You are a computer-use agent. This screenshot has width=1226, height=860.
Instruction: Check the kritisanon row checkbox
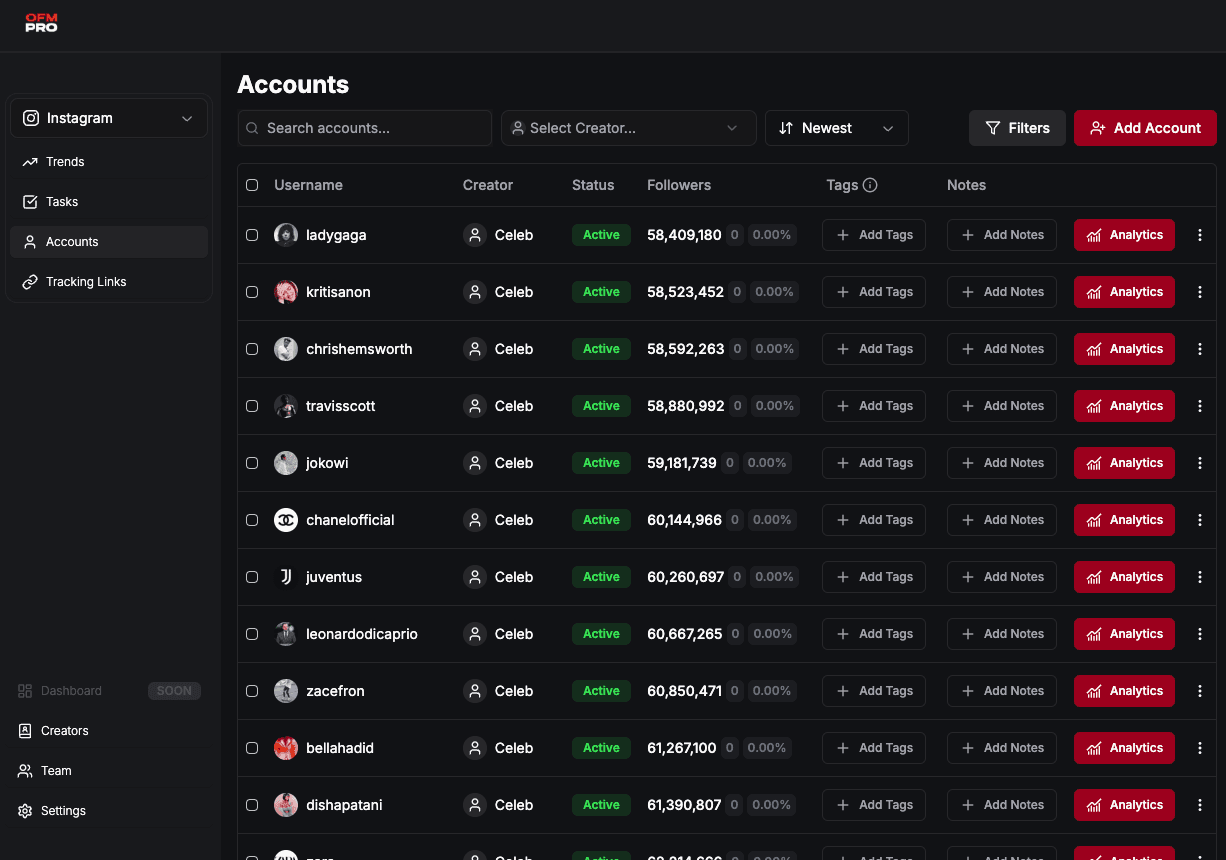pyautogui.click(x=252, y=292)
